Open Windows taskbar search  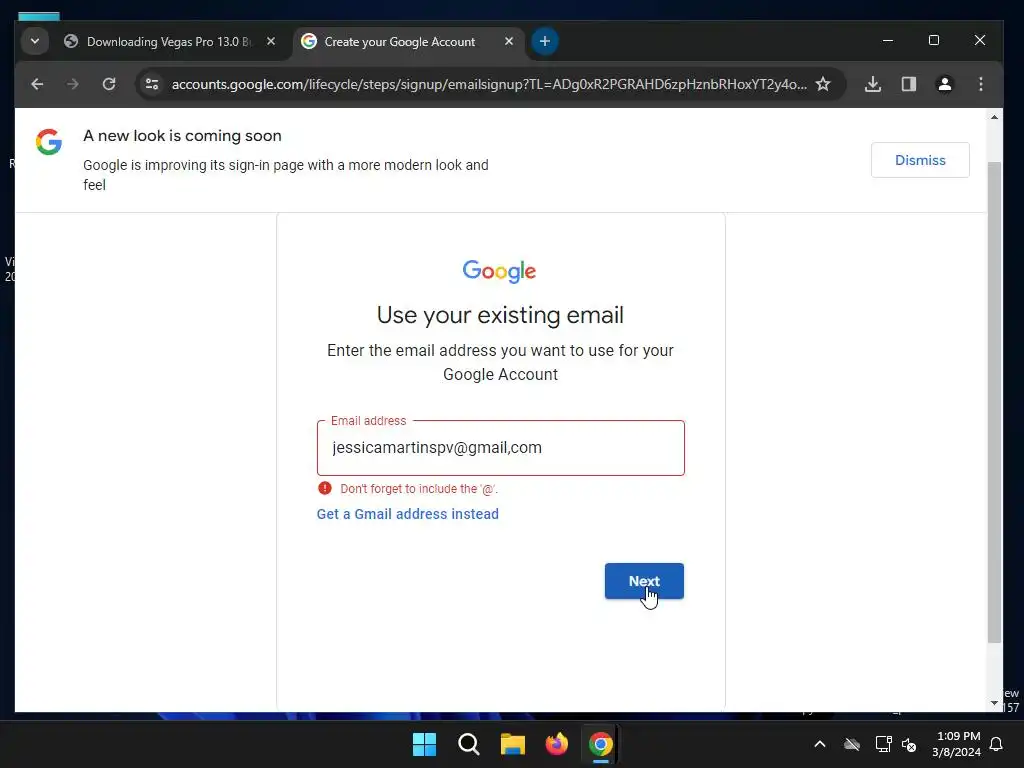click(468, 744)
